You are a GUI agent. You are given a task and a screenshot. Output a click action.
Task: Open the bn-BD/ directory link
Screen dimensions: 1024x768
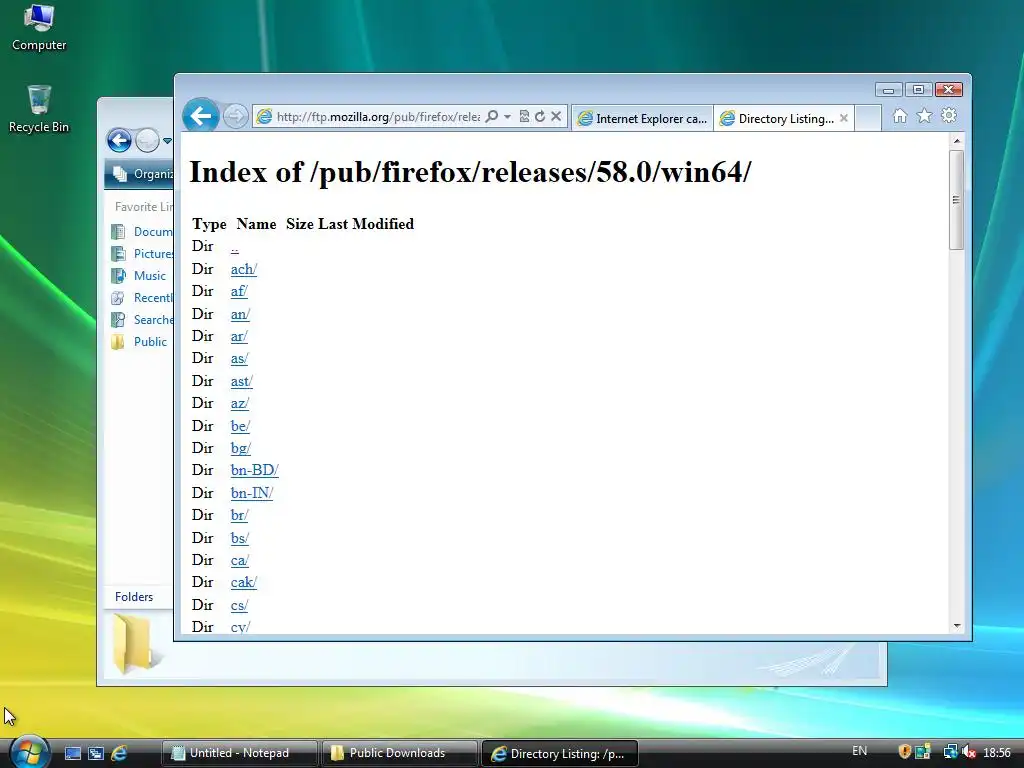(255, 470)
